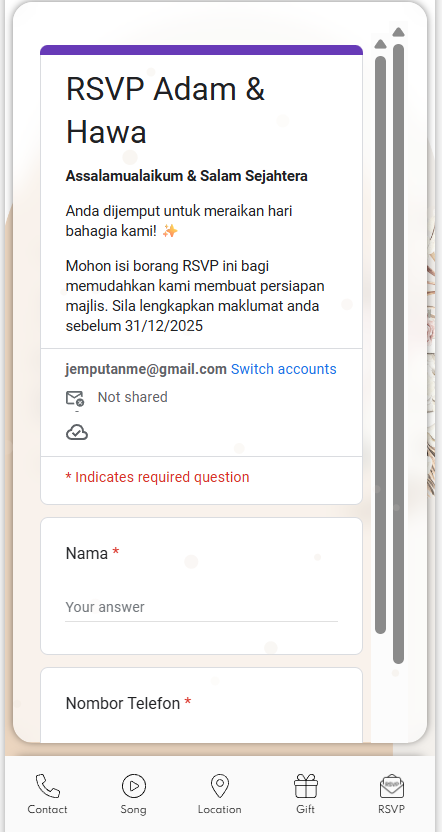Open the Gift box icon
The image size is (442, 832).
point(306,786)
